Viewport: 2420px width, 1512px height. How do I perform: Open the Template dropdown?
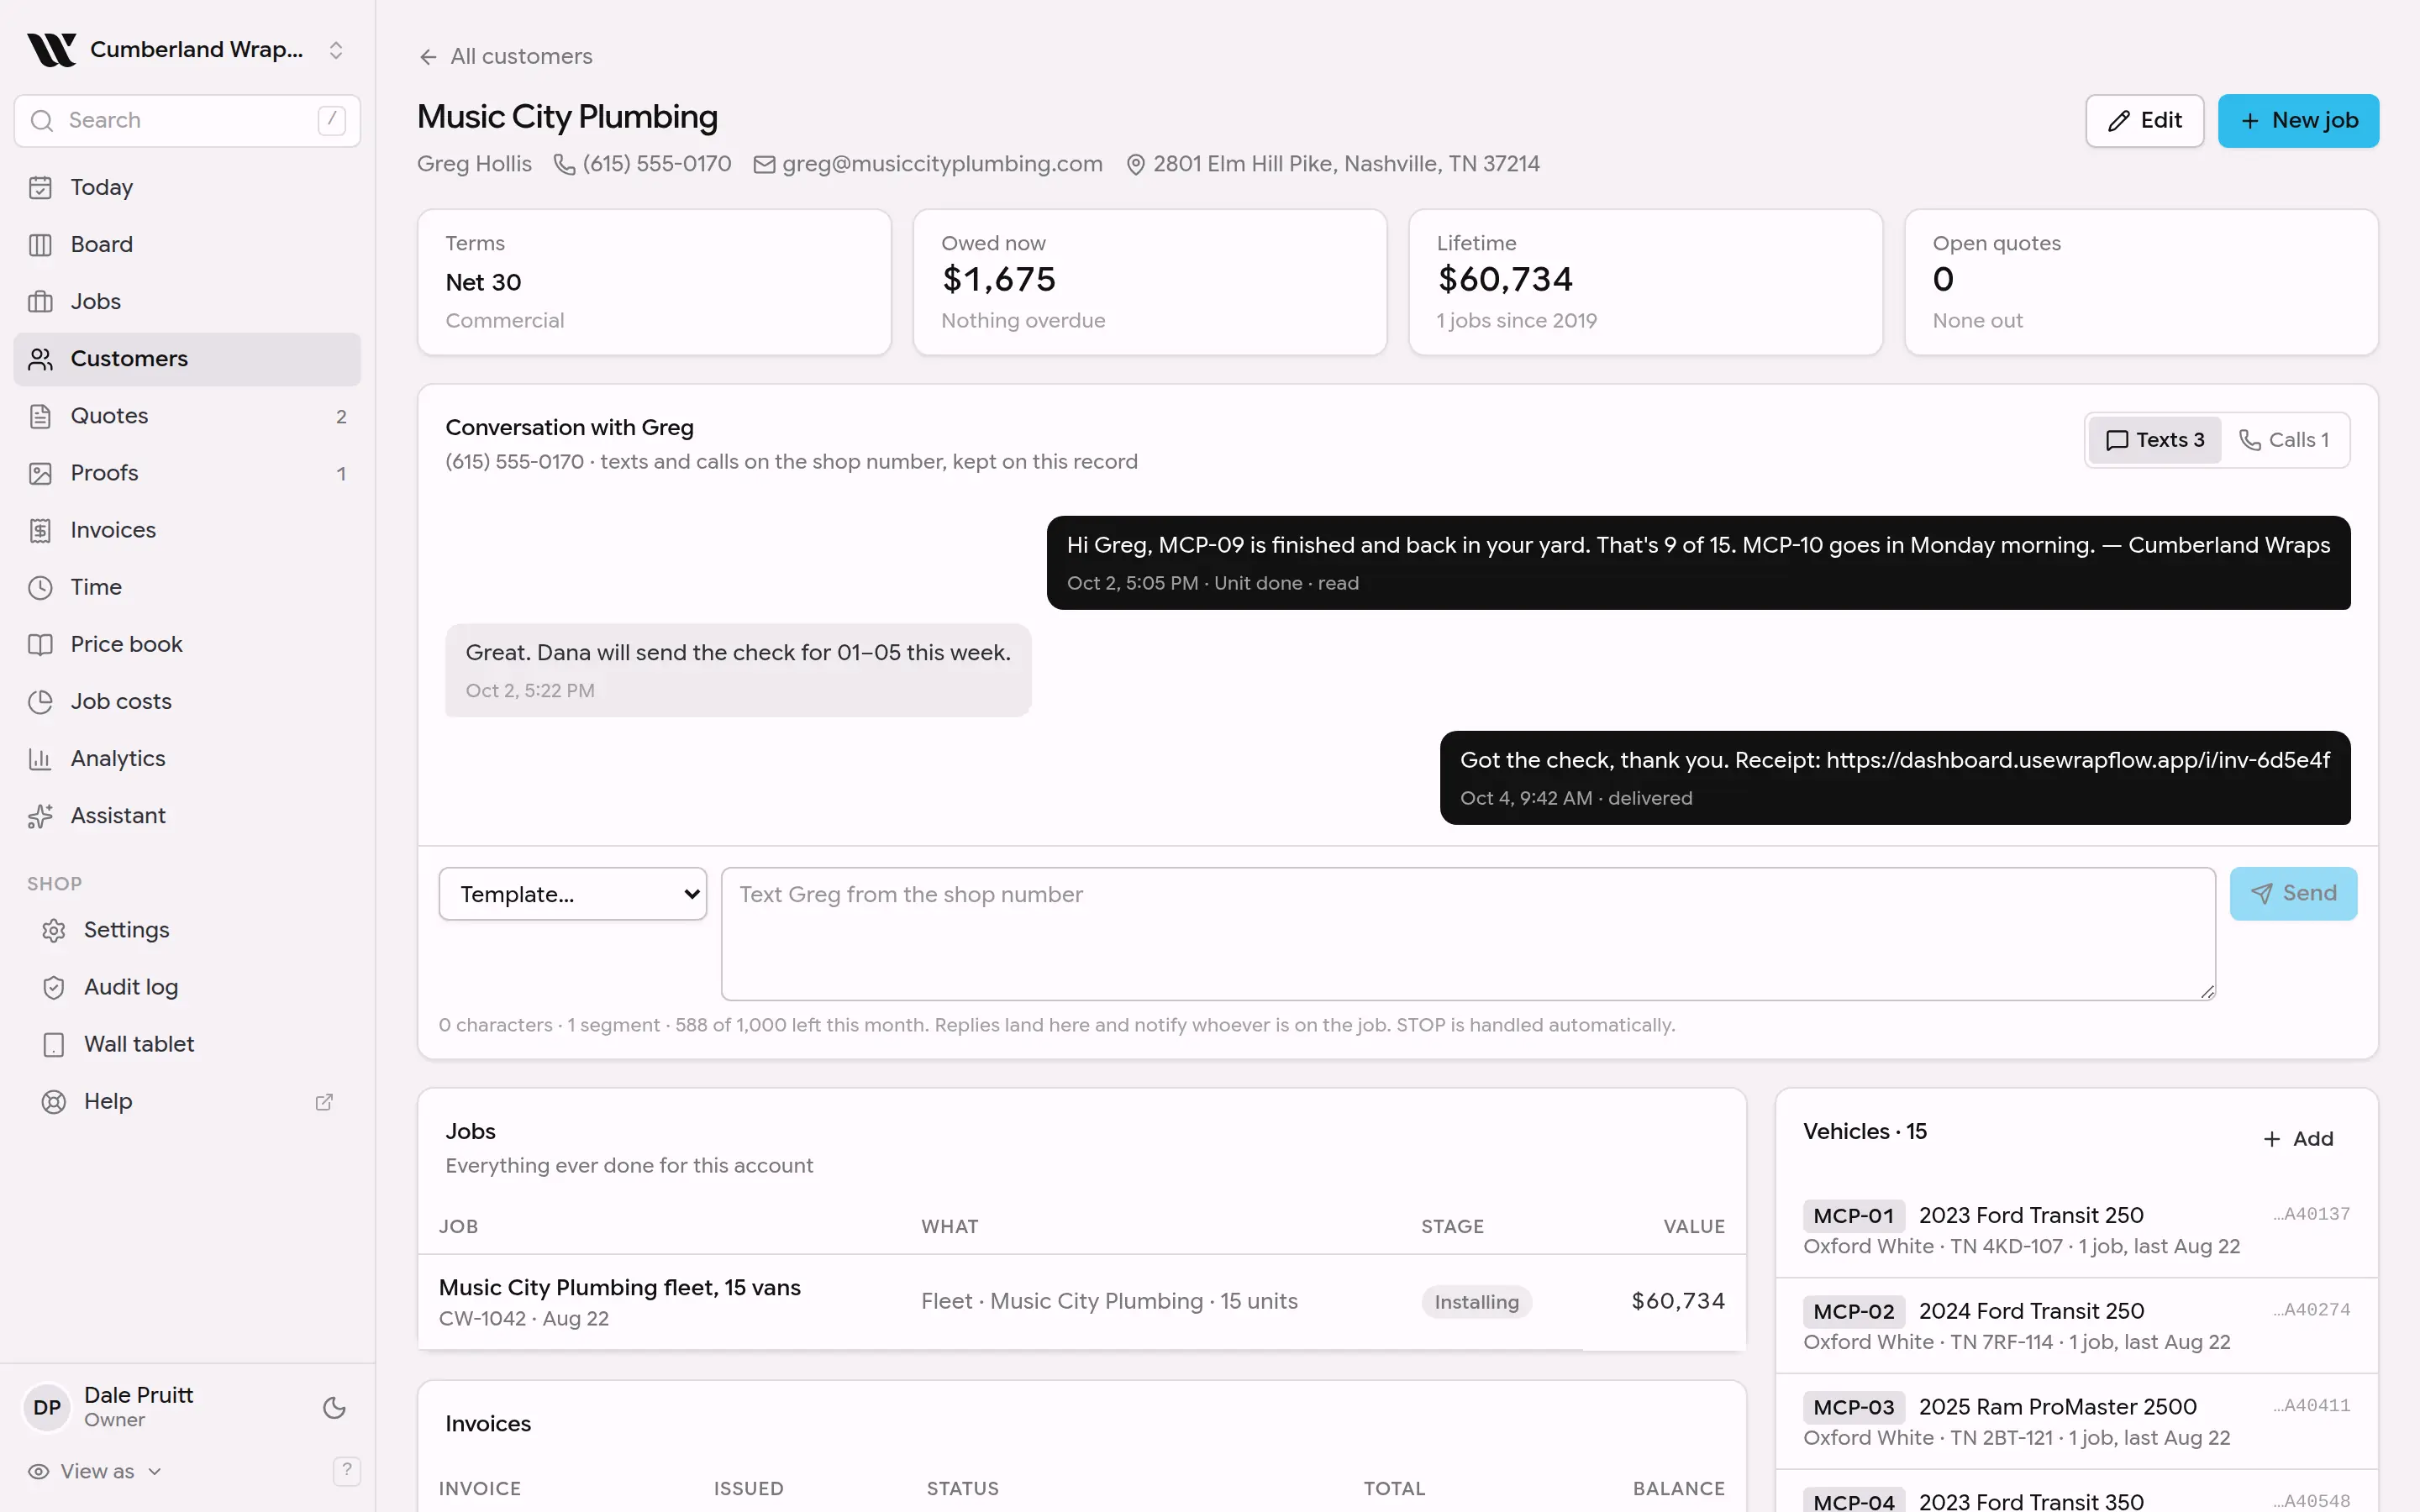(572, 893)
